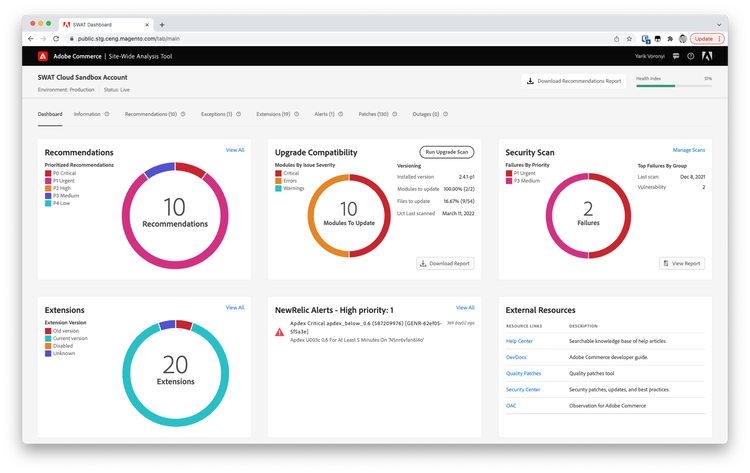The height and width of the screenshot is (473, 750).
Task: Open the help question mark icon
Action: [x=690, y=56]
